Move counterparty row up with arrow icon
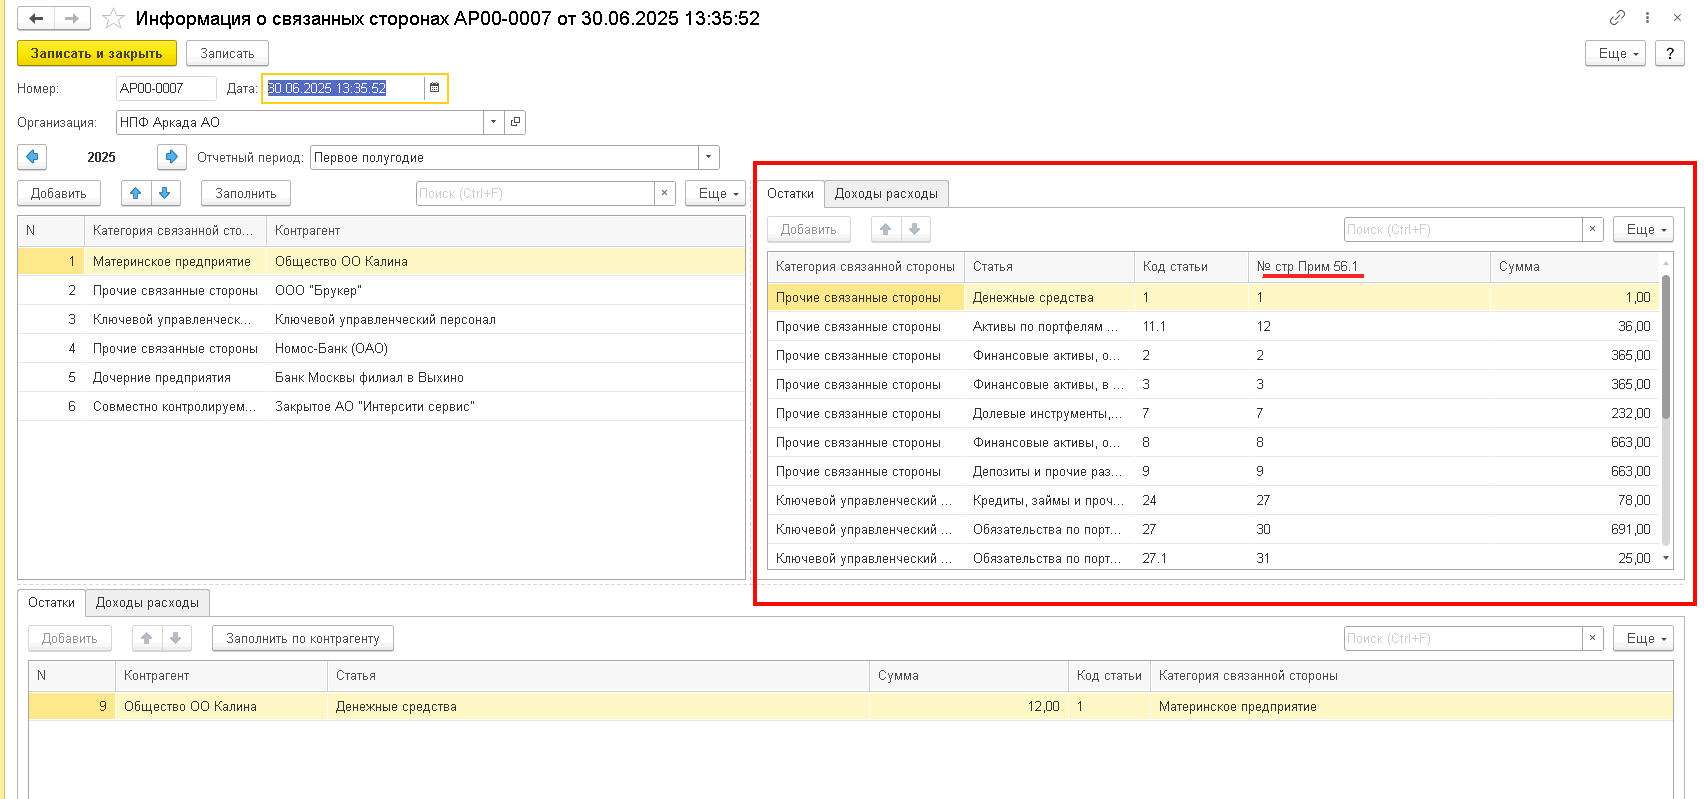Image resolution: width=1704 pixels, height=799 pixels. coord(136,193)
